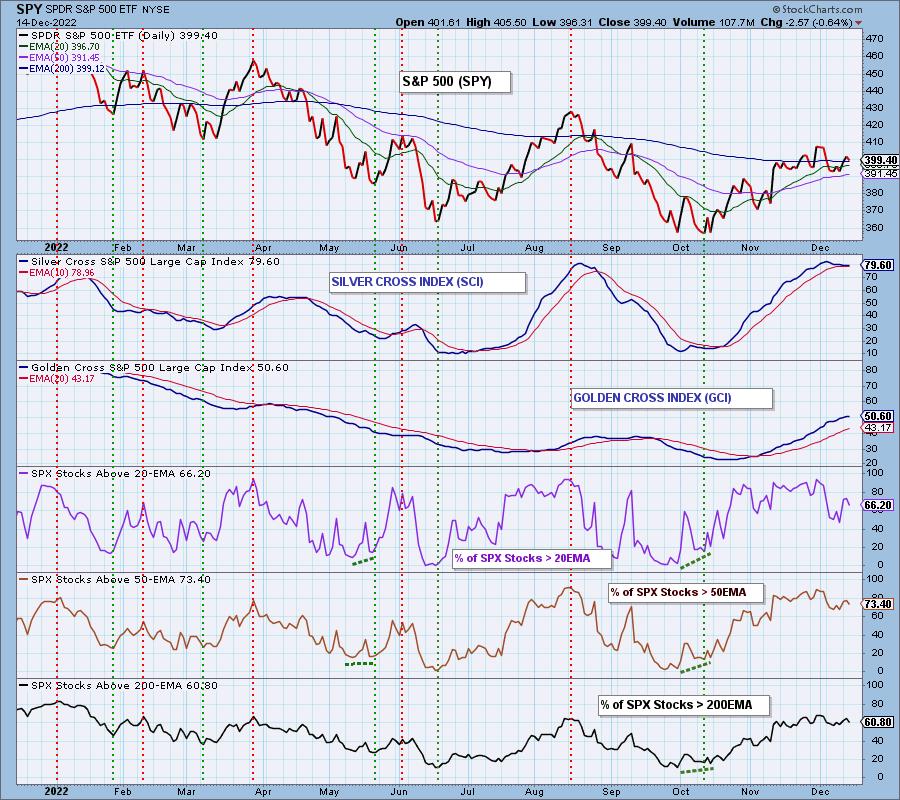Click the Low 396.31 header value
Viewport: 900px width, 800px height.
point(562,22)
